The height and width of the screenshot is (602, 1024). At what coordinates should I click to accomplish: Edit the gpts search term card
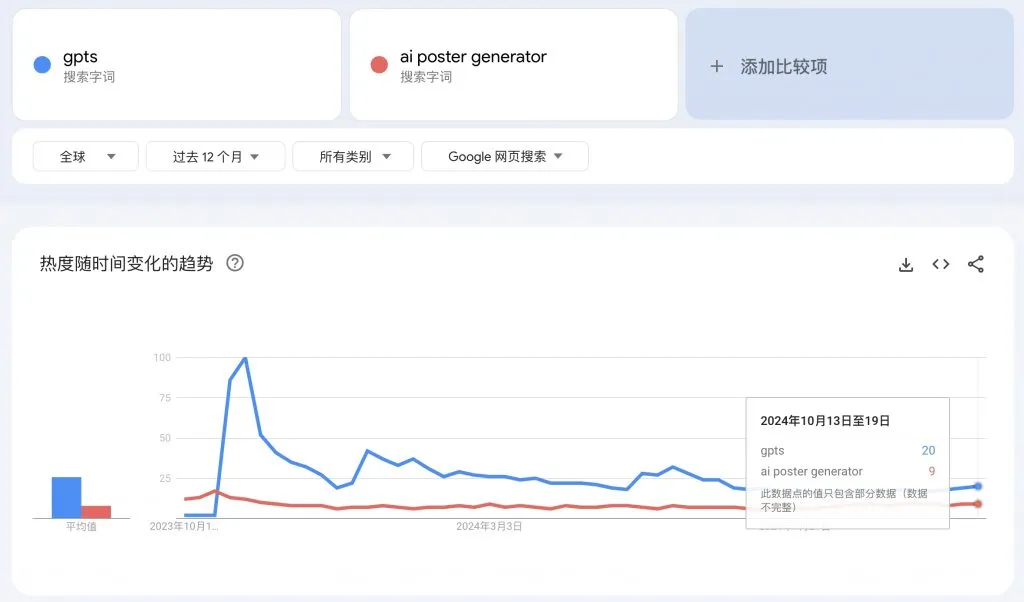pyautogui.click(x=177, y=65)
